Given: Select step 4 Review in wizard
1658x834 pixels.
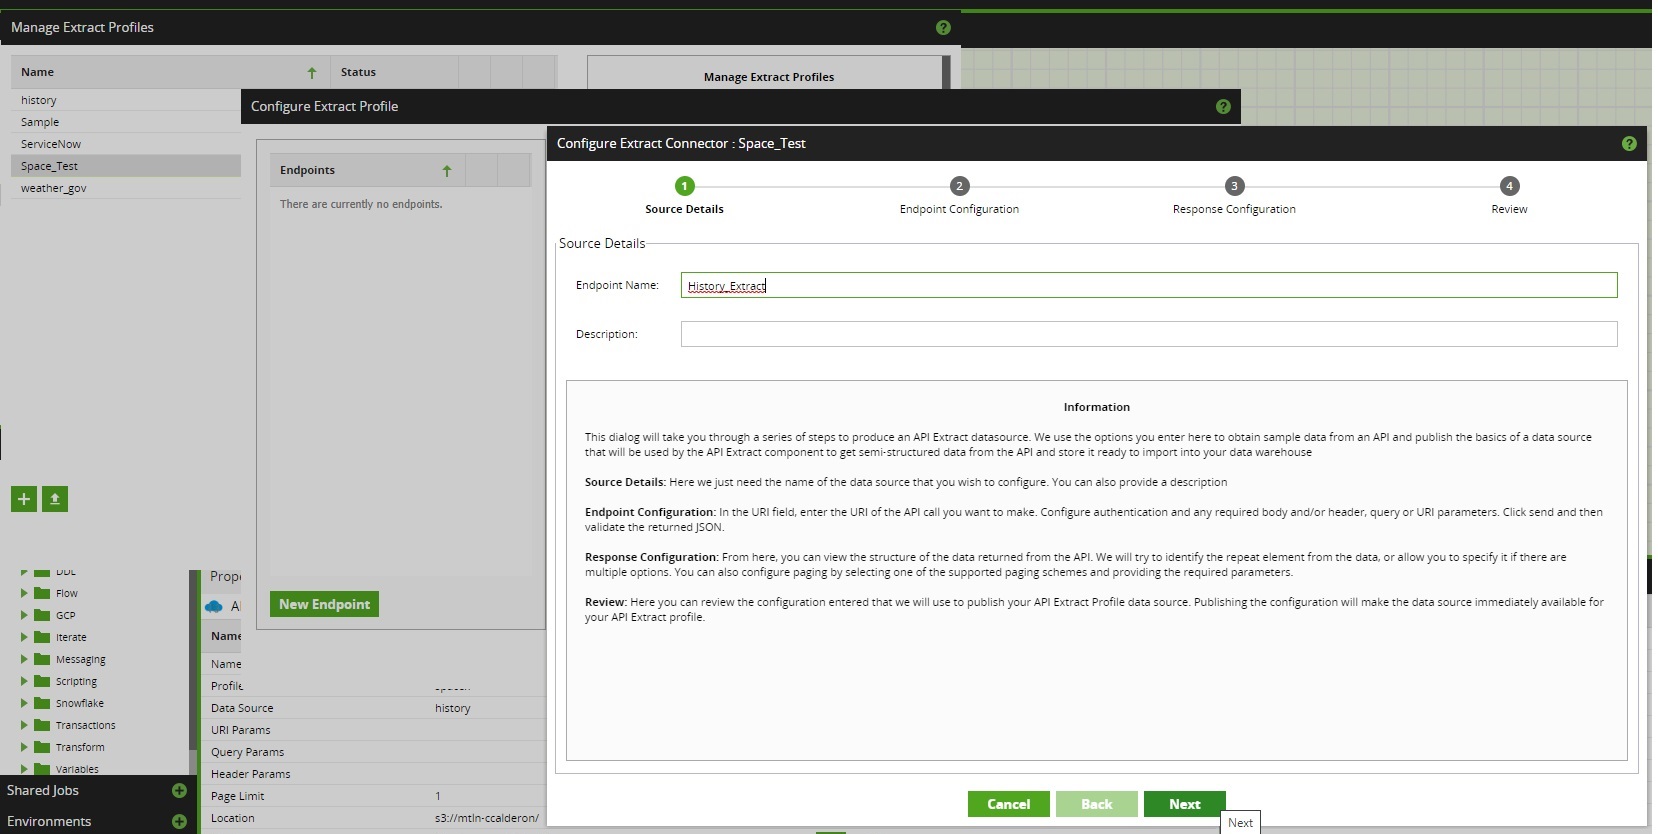Looking at the screenshot, I should click(1509, 186).
